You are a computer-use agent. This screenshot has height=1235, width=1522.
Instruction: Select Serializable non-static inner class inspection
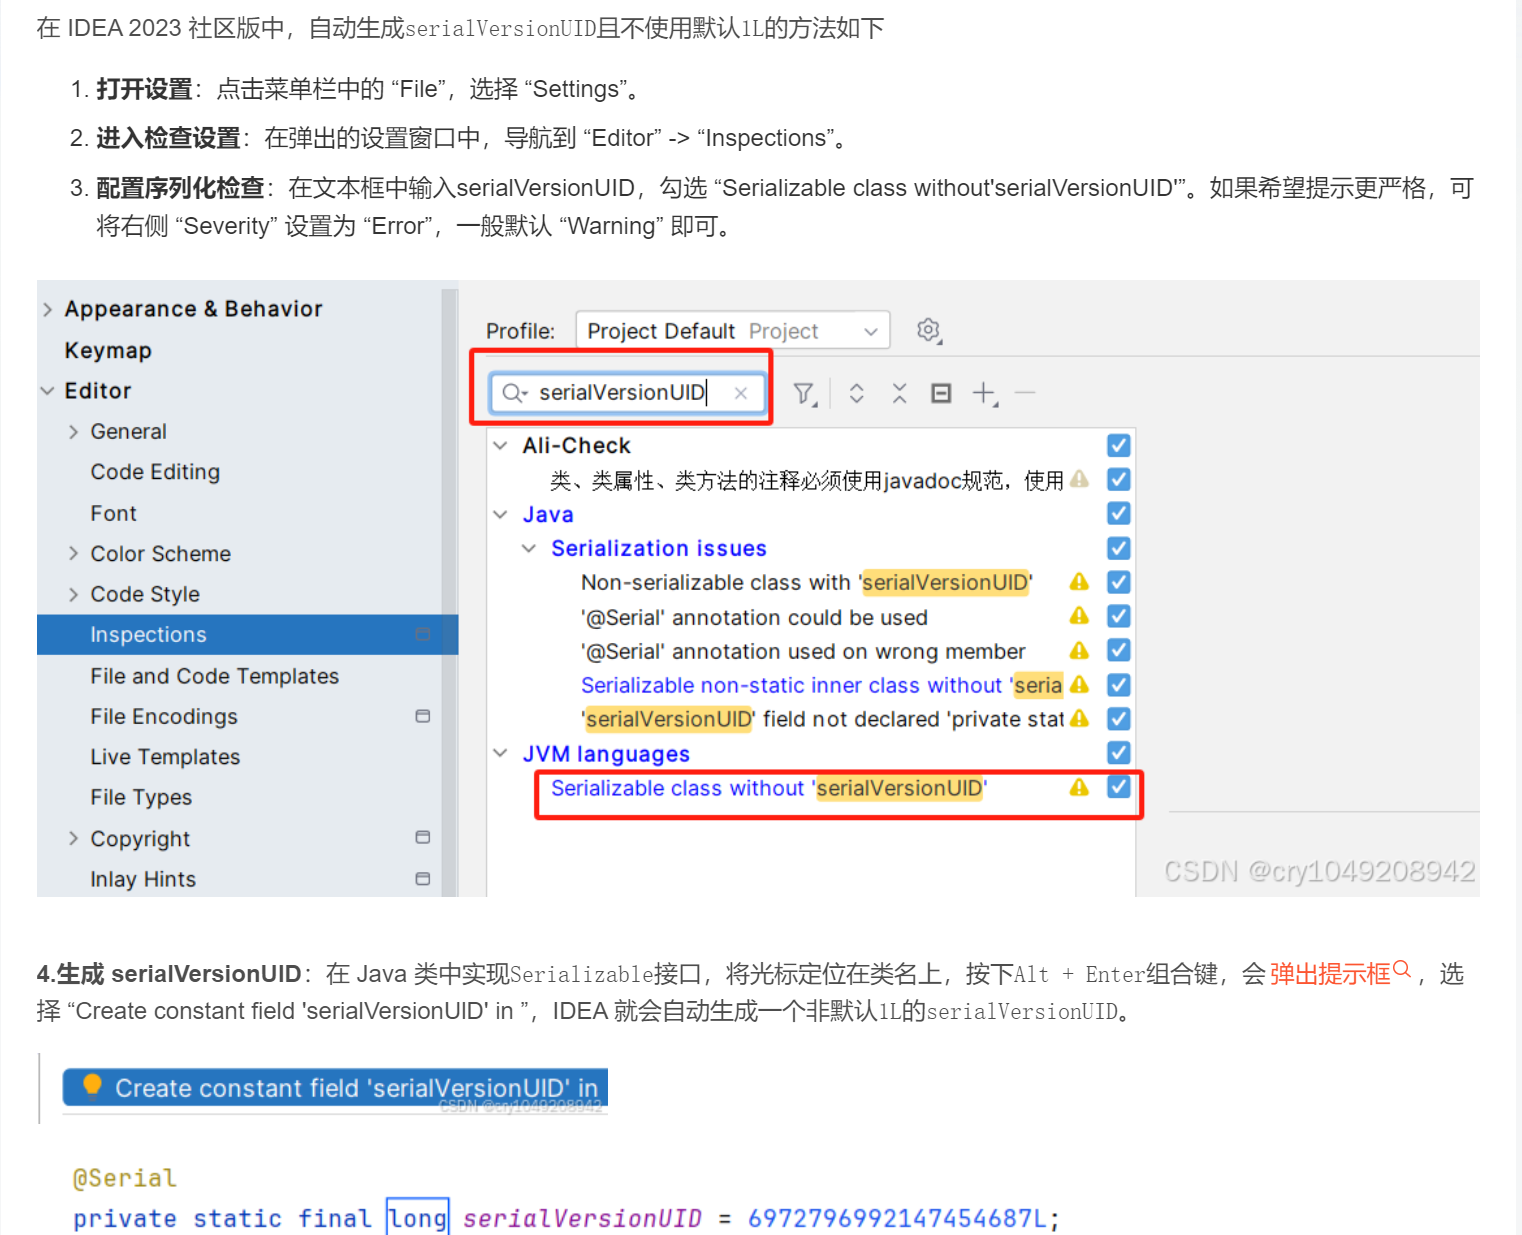click(x=821, y=685)
